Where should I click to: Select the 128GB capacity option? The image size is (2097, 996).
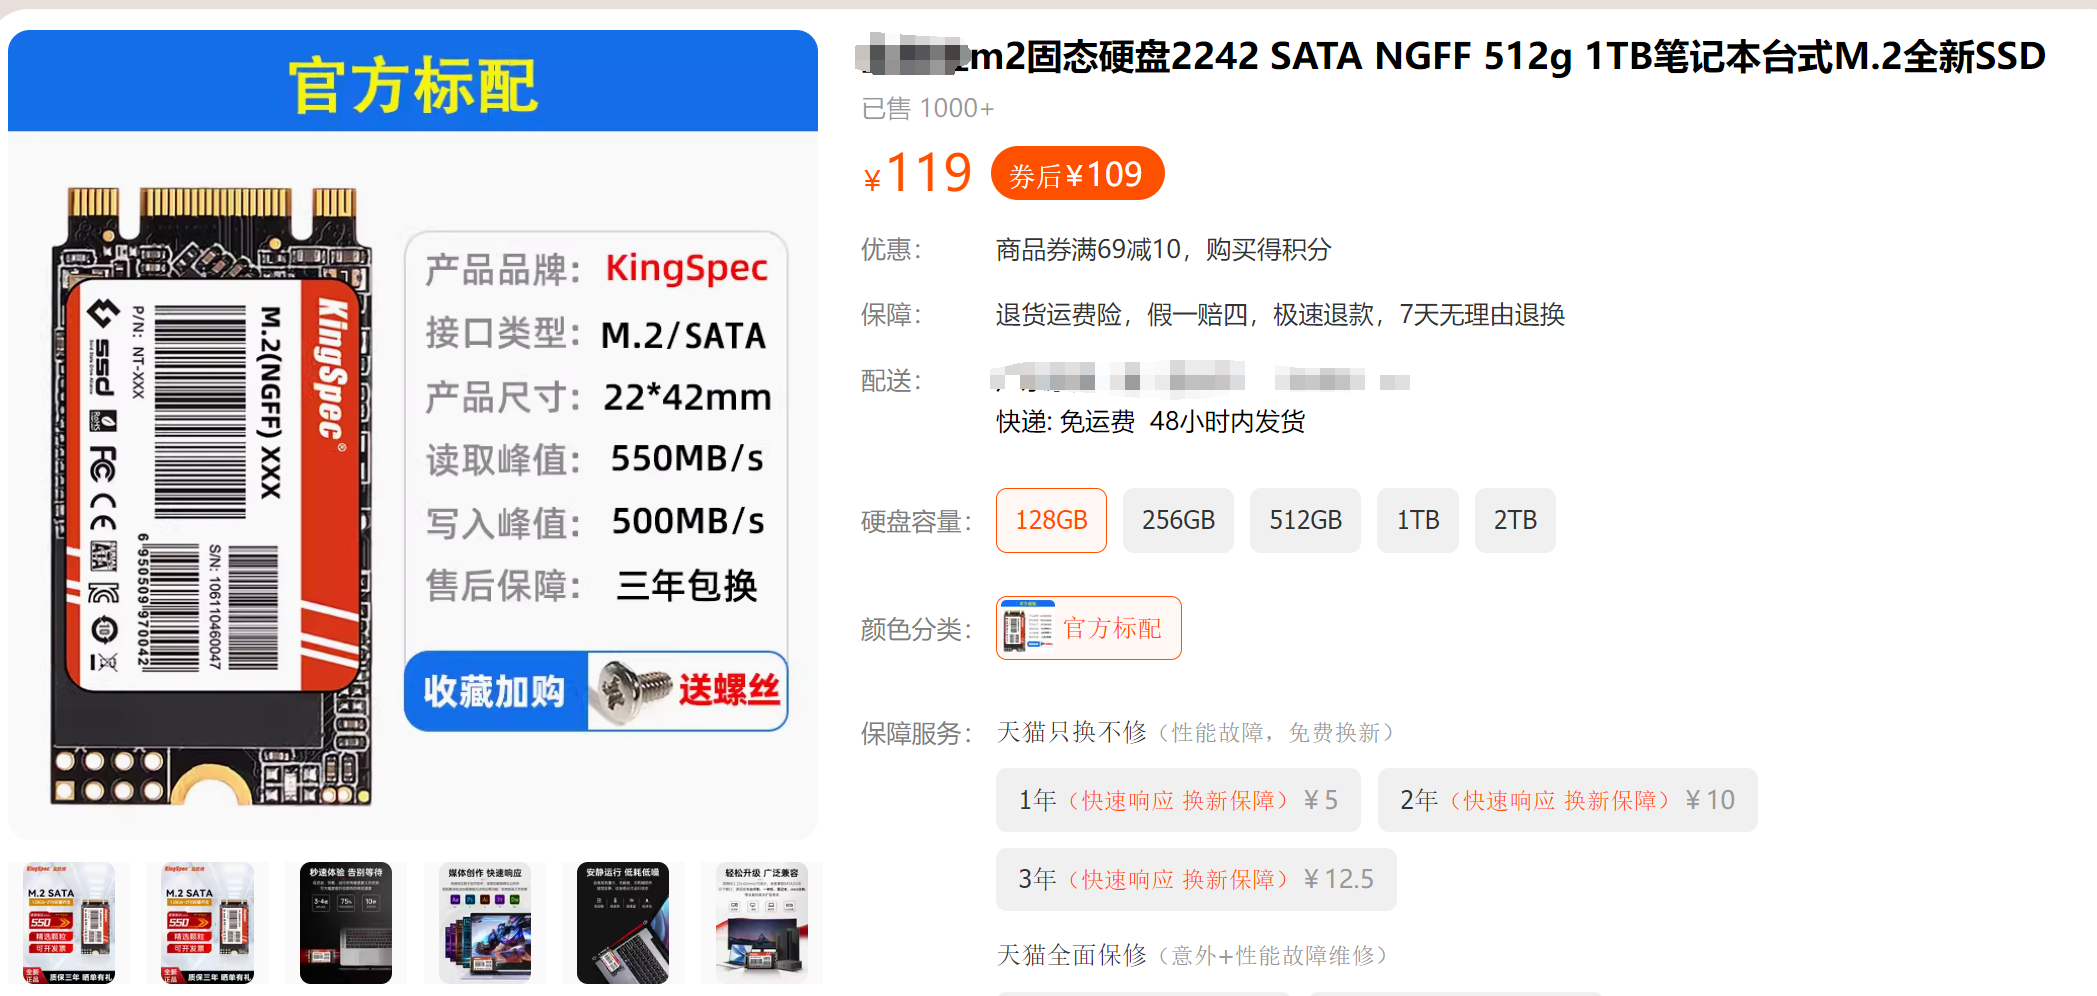click(1051, 520)
